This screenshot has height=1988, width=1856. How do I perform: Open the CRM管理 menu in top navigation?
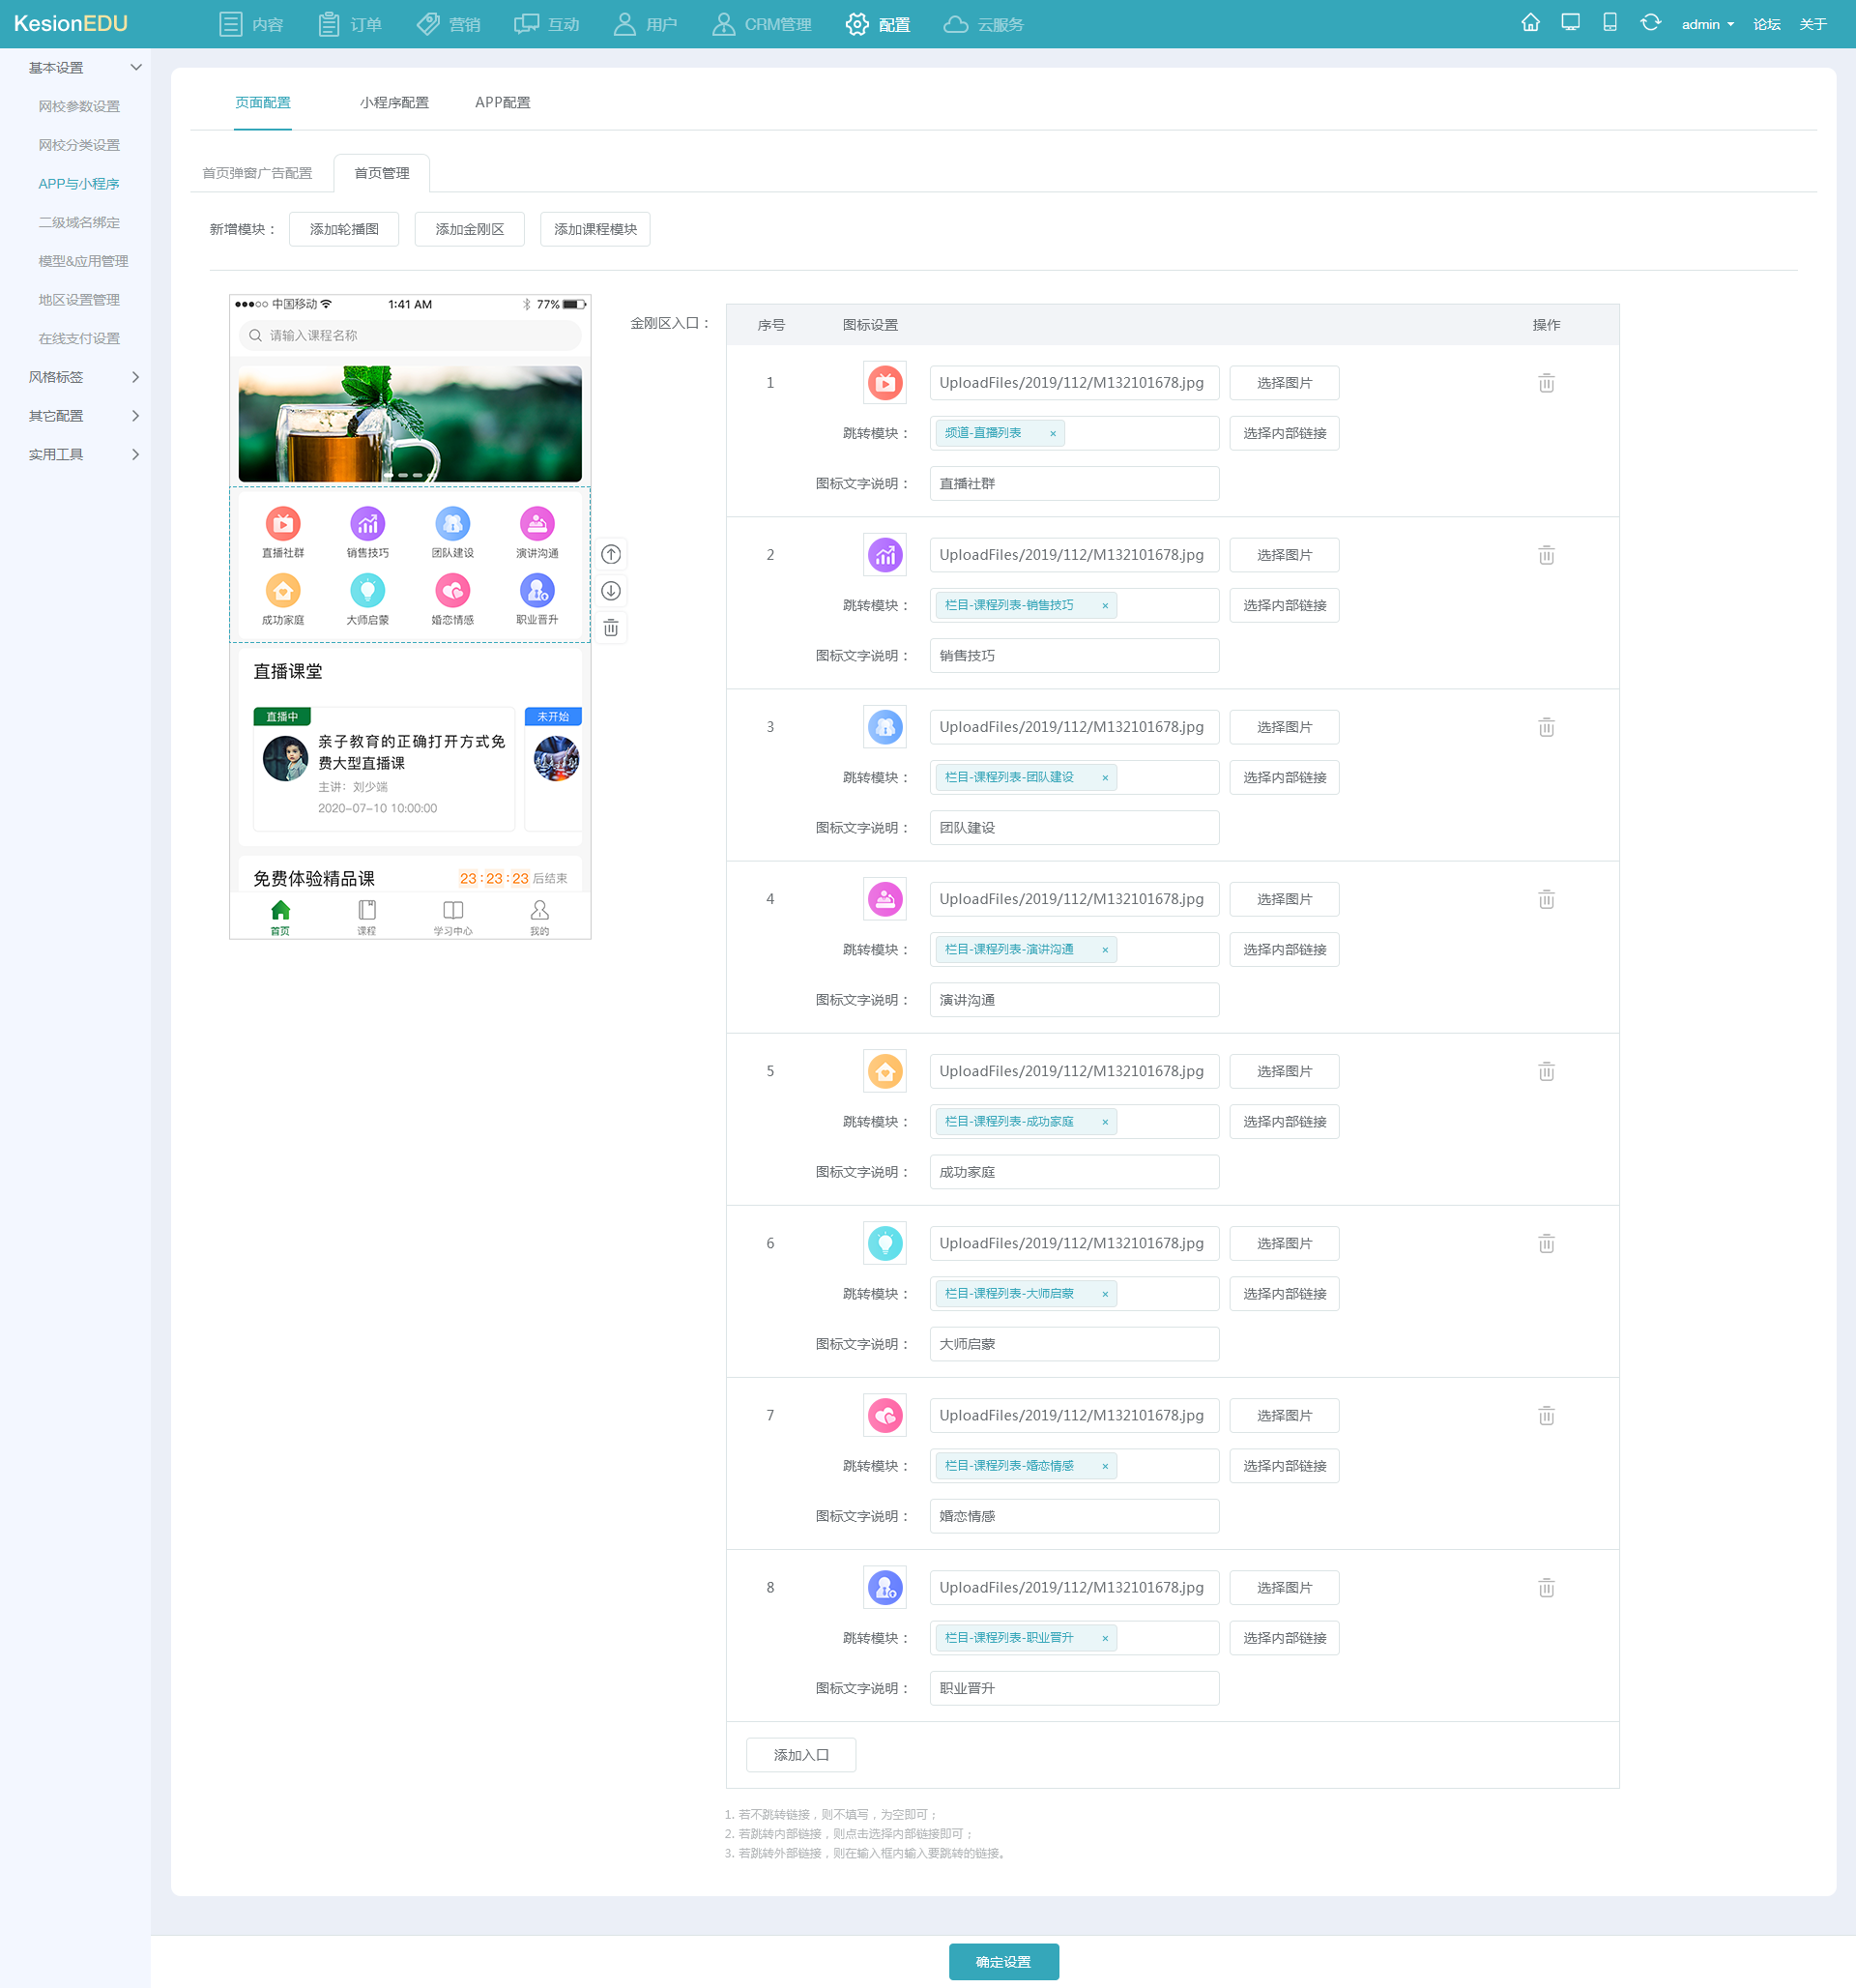[762, 24]
